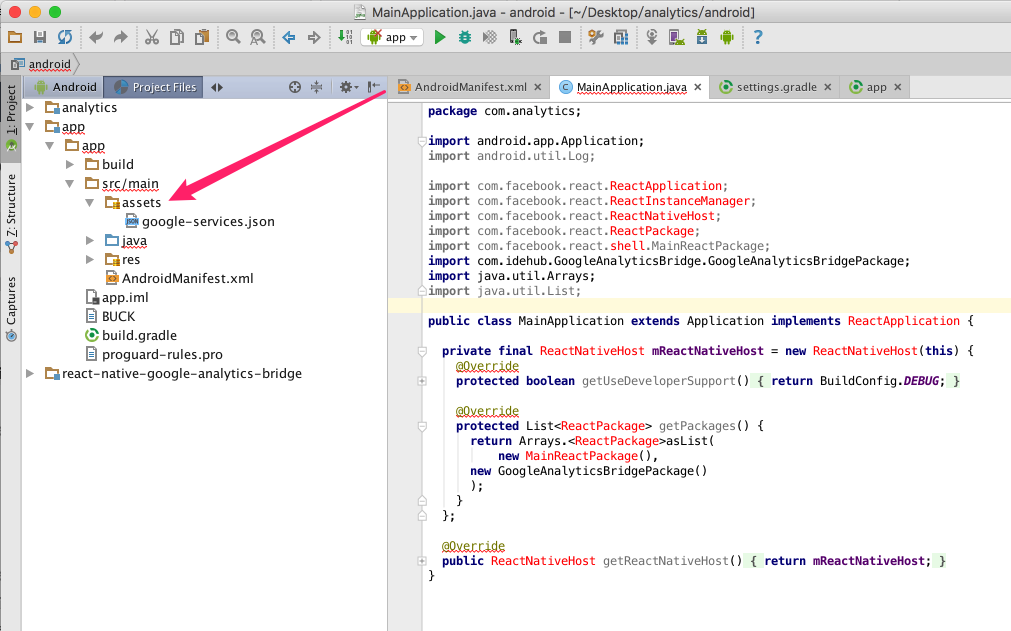Click the gray Stop square button

(565, 37)
